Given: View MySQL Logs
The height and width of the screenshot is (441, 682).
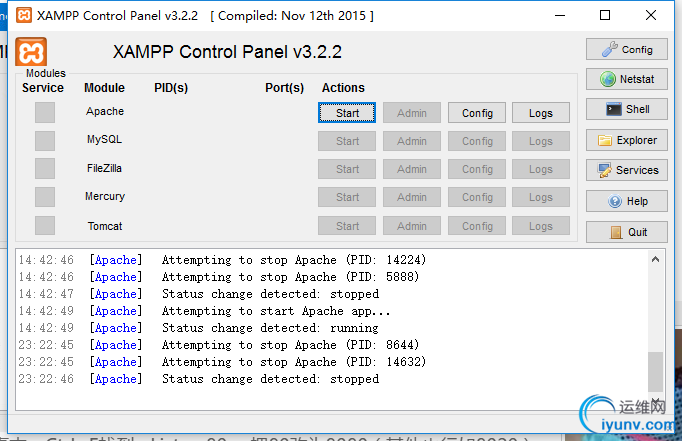Looking at the screenshot, I should pyautogui.click(x=541, y=141).
